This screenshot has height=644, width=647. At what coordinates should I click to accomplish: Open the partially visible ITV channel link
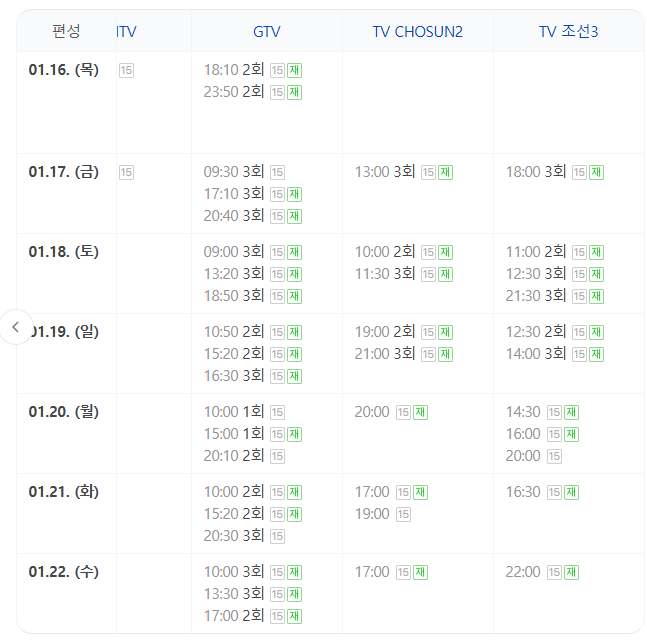coord(126,32)
